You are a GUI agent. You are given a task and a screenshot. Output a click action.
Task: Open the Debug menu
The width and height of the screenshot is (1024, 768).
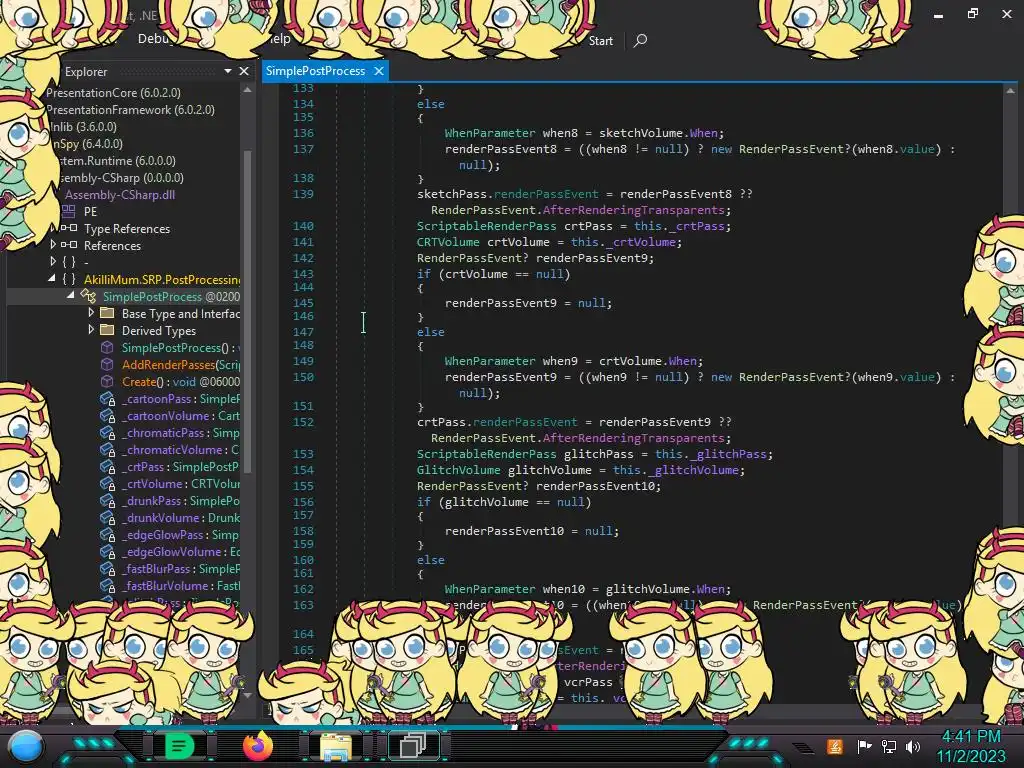coord(154,39)
